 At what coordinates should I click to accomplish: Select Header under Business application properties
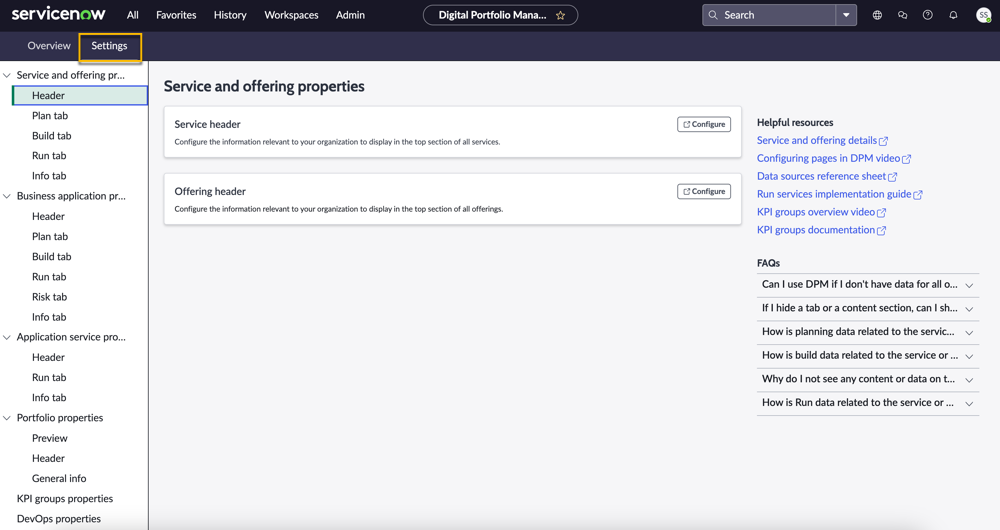pyautogui.click(x=48, y=216)
